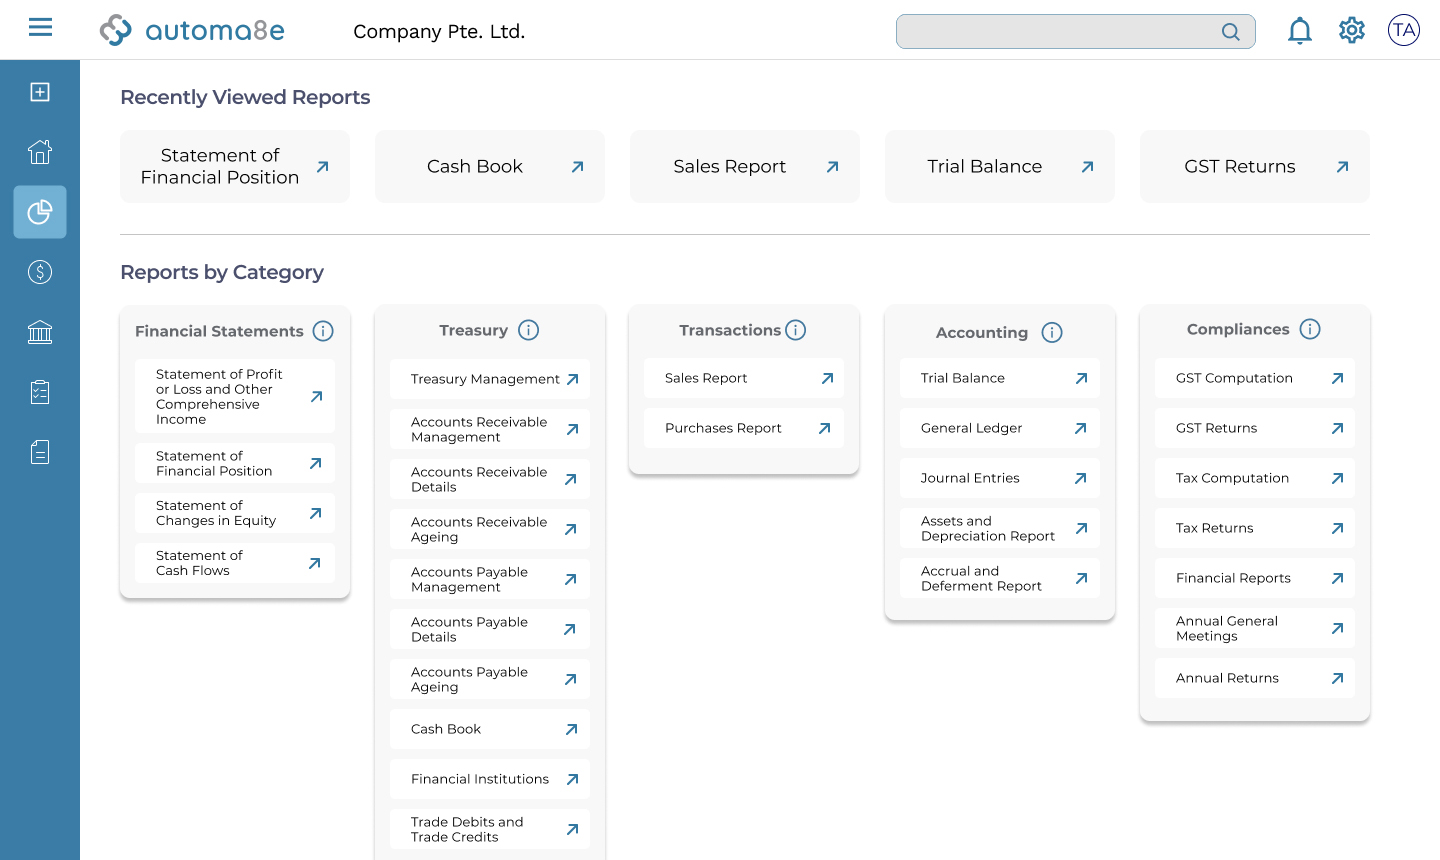Go to the sidebar home icon

click(40, 152)
